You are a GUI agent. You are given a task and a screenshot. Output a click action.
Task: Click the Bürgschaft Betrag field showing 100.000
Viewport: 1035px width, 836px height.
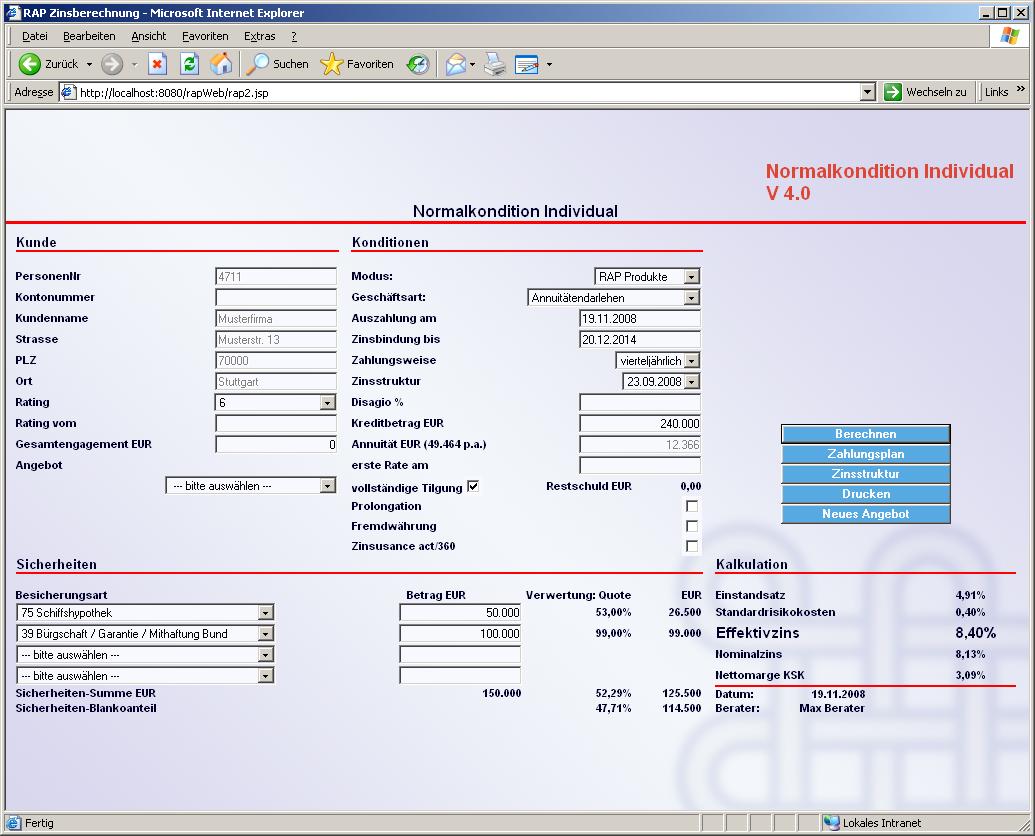460,633
